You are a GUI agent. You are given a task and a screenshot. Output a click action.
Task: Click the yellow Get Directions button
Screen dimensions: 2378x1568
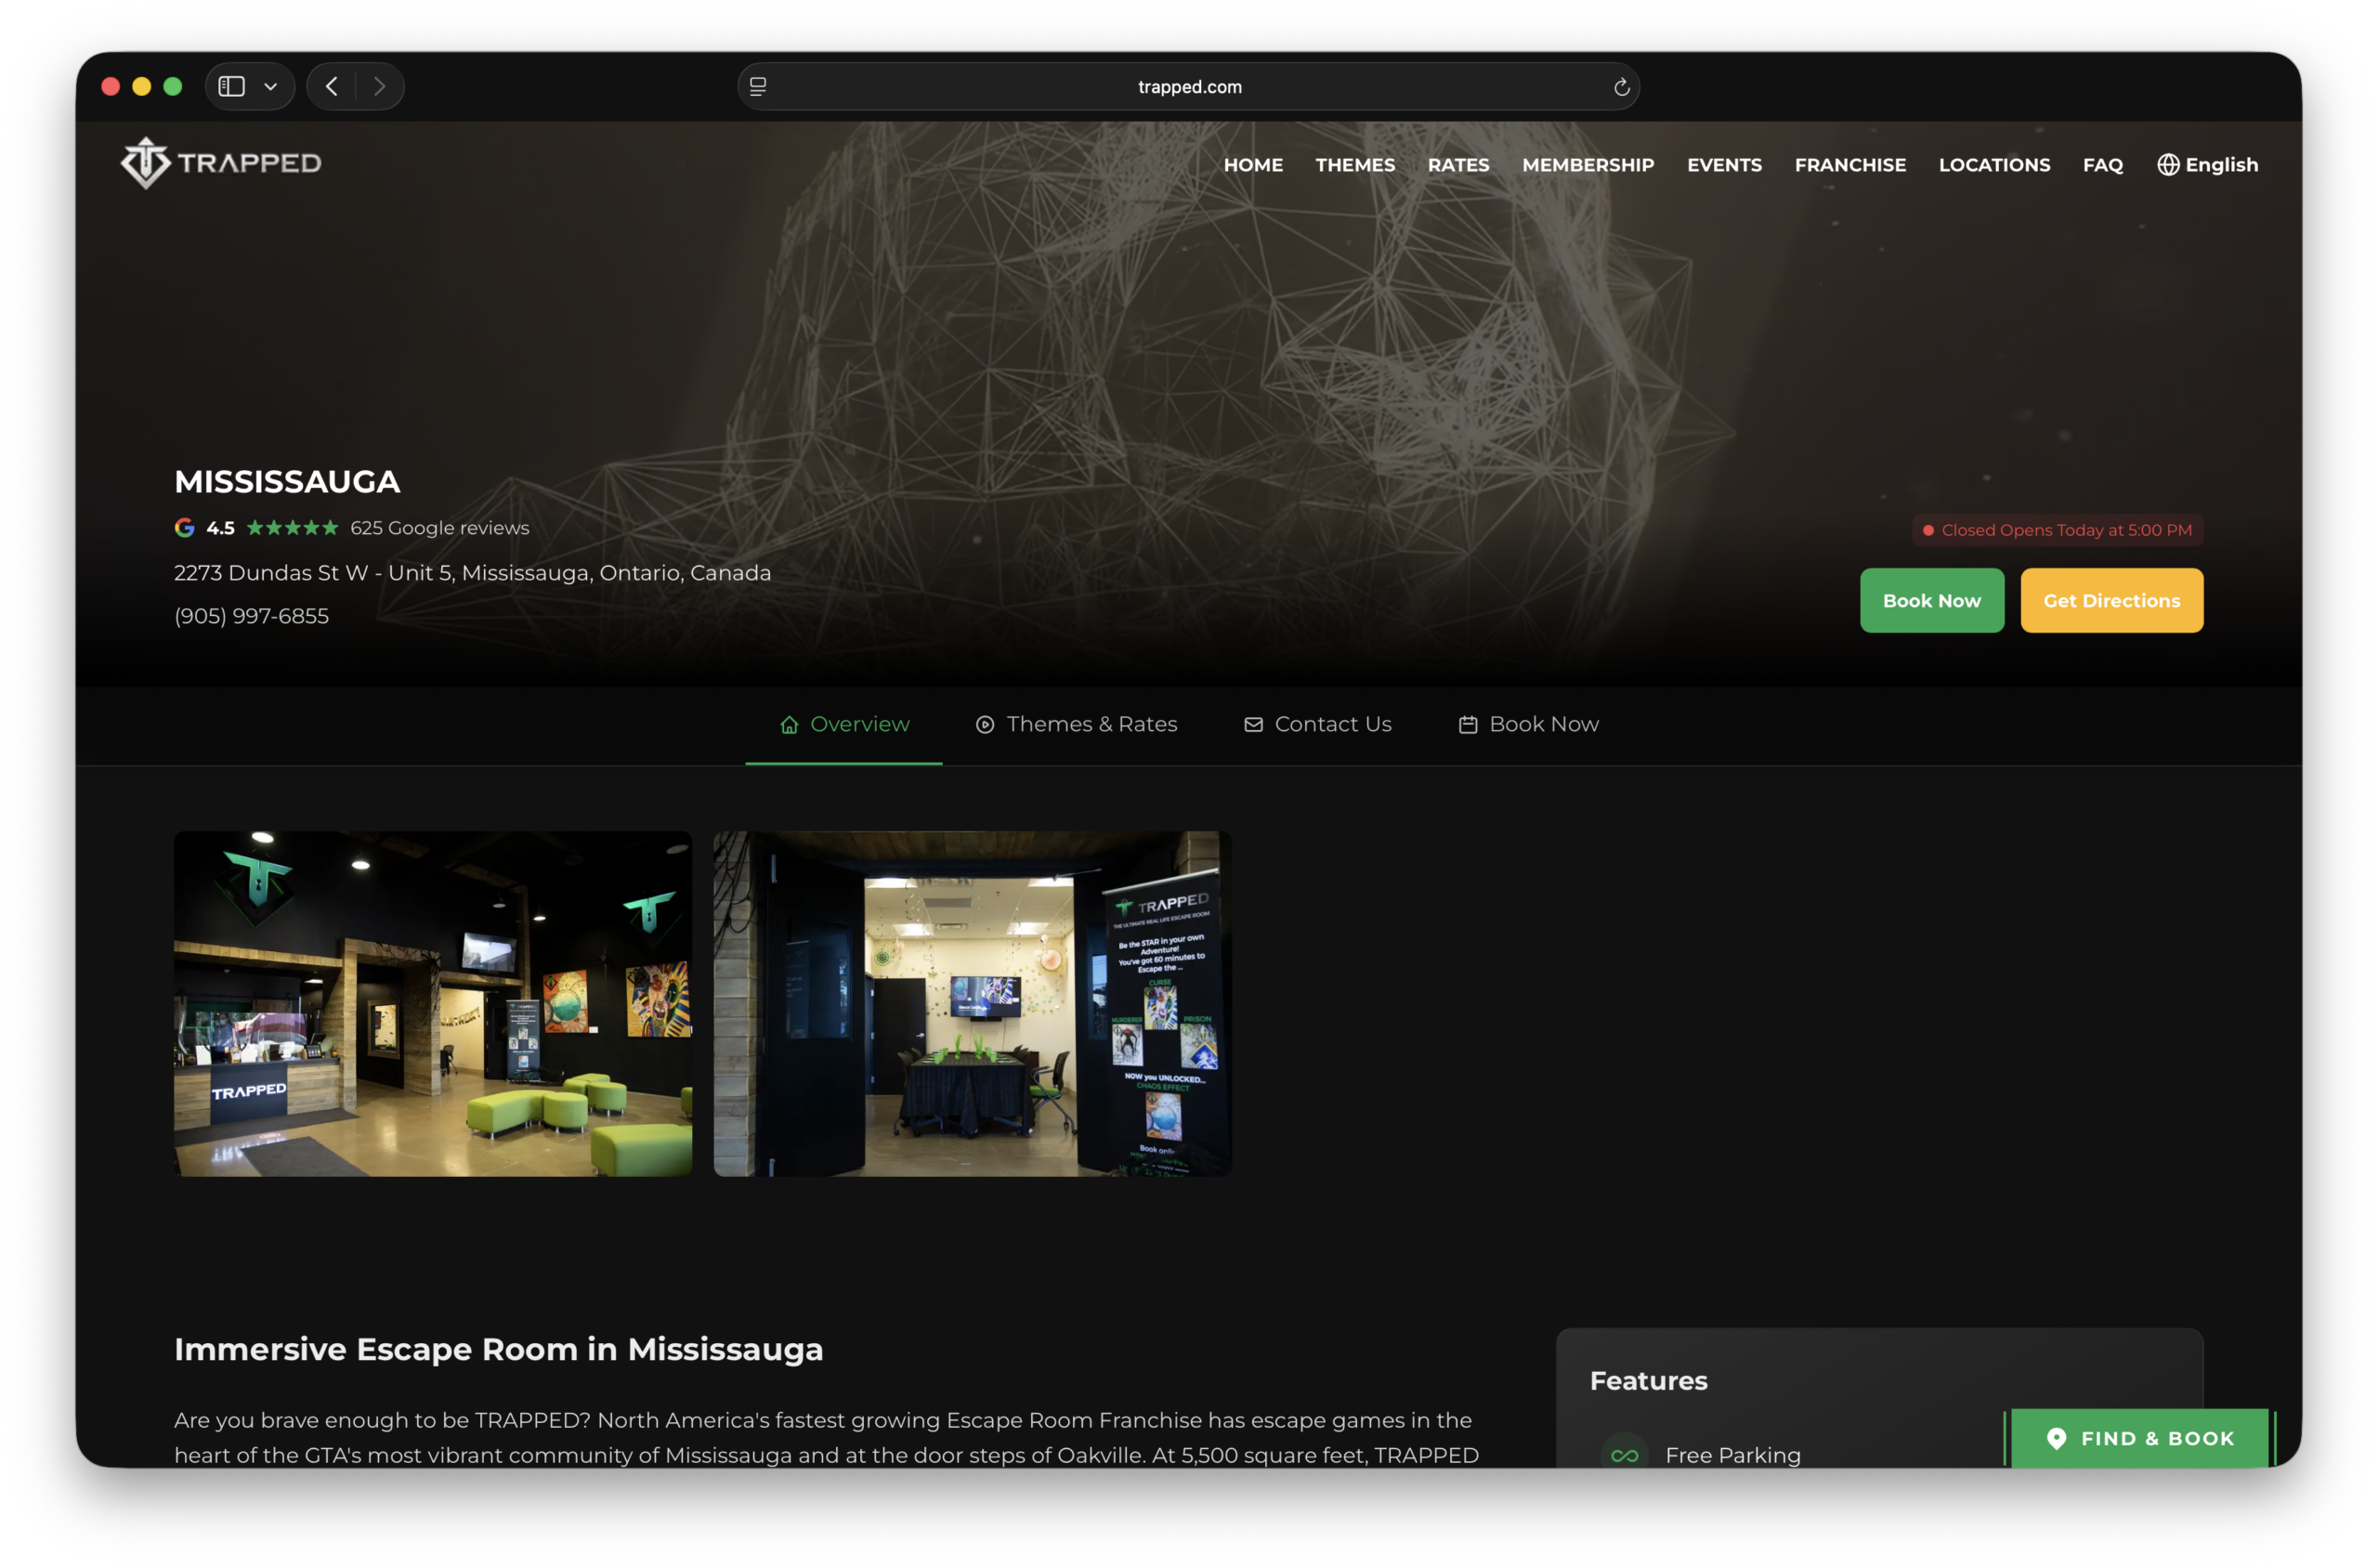(2111, 601)
